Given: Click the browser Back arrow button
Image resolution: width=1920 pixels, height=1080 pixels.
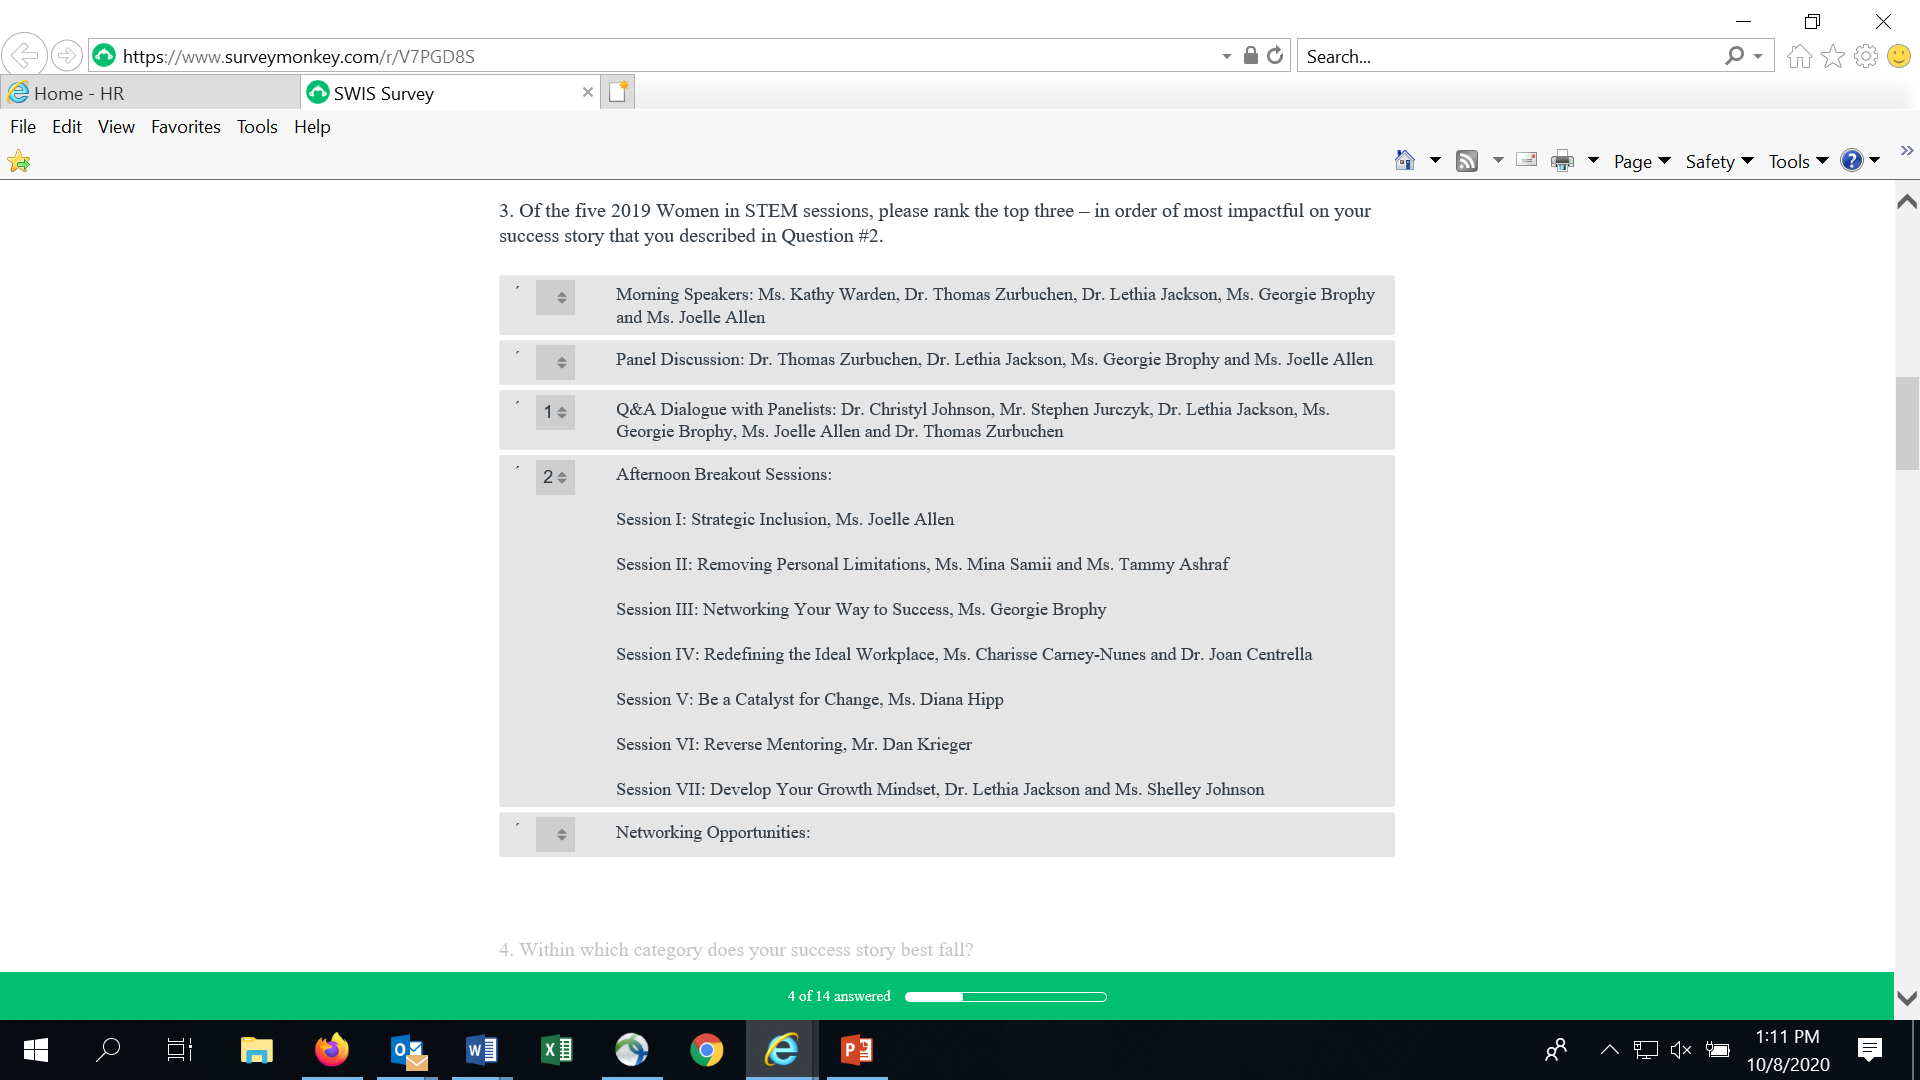Looking at the screenshot, I should [x=24, y=56].
